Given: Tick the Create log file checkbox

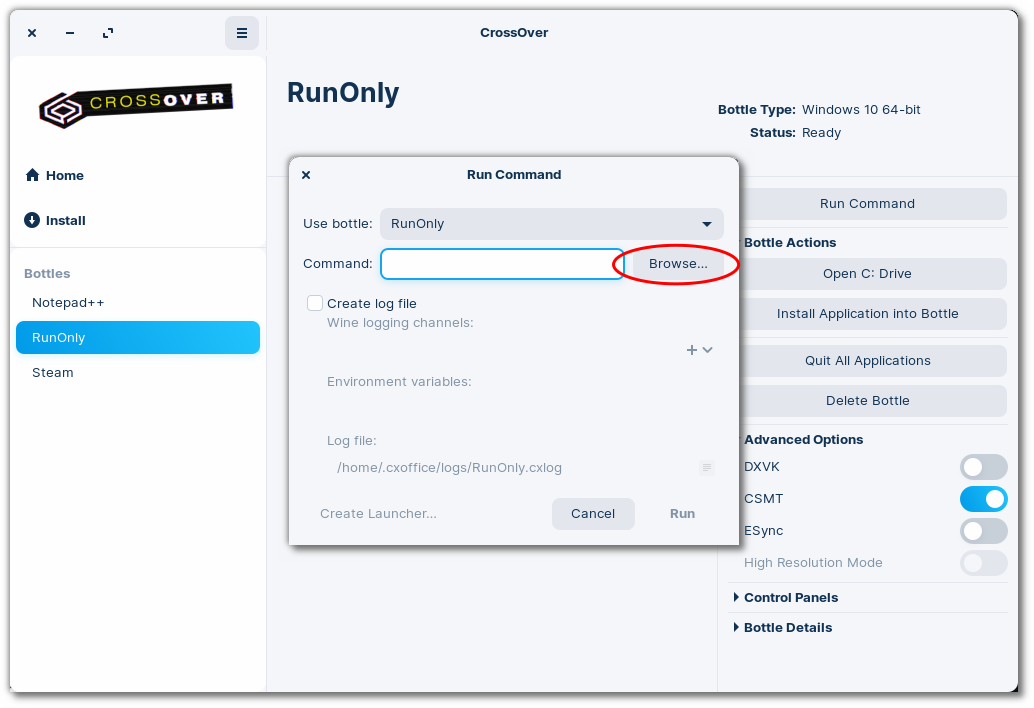Looking at the screenshot, I should [315, 303].
